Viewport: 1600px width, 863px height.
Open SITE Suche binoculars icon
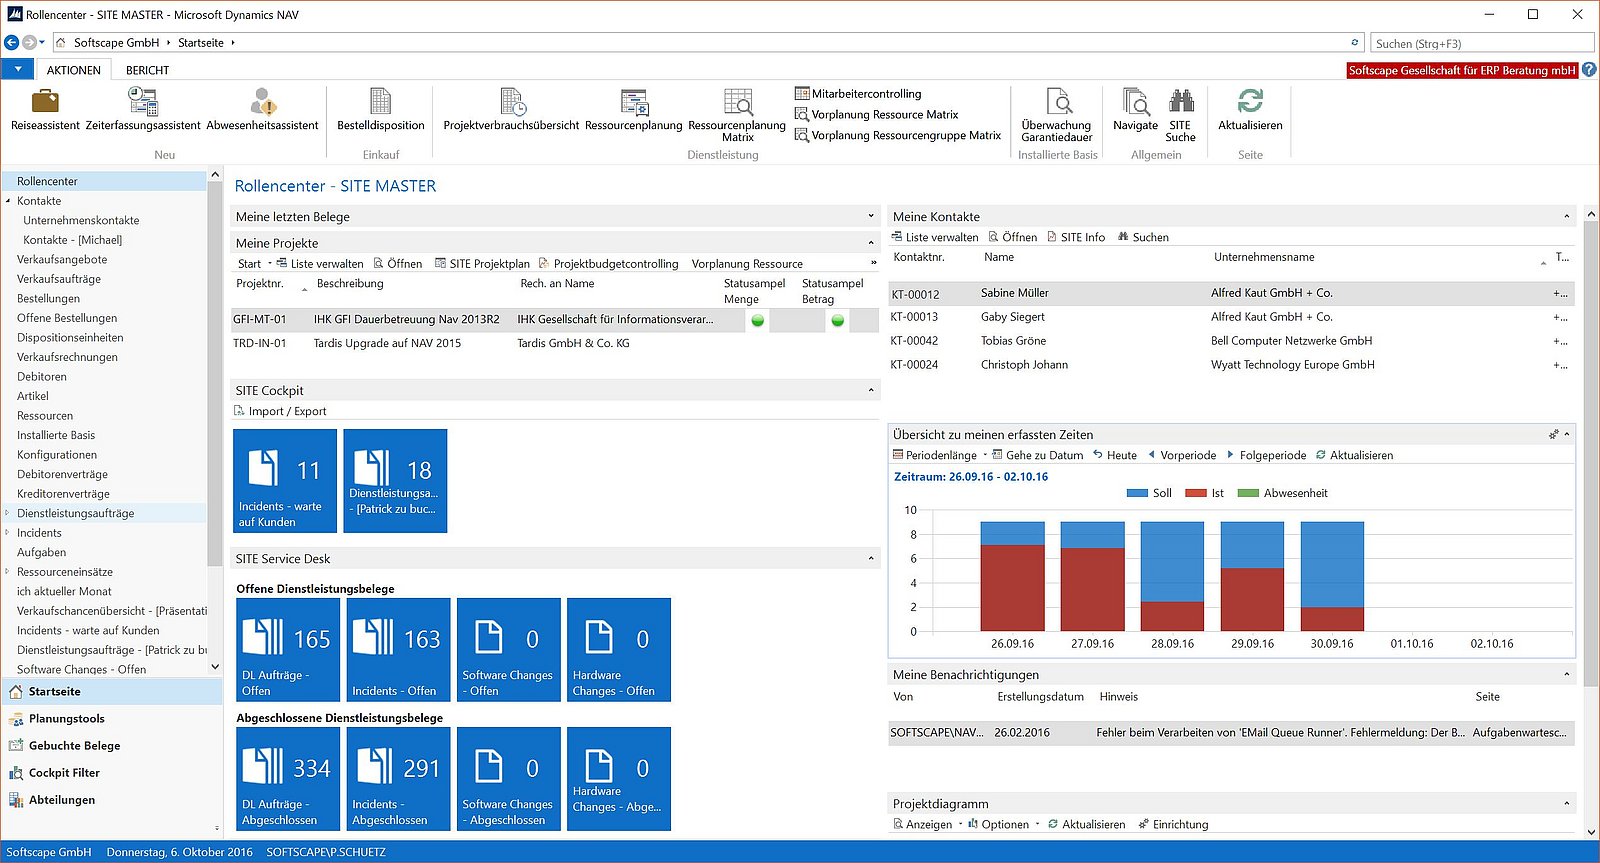(1181, 115)
